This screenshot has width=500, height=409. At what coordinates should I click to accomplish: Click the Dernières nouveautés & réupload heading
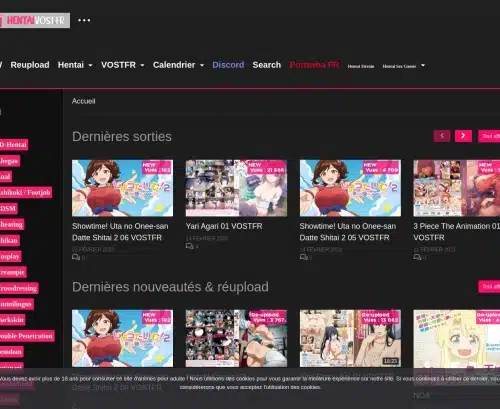click(x=170, y=287)
